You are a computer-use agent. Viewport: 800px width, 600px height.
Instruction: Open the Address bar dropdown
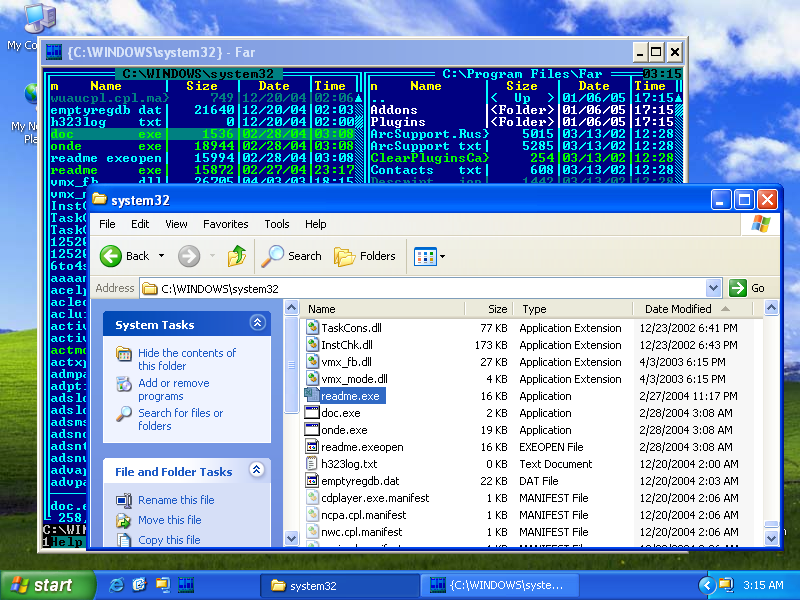713,288
